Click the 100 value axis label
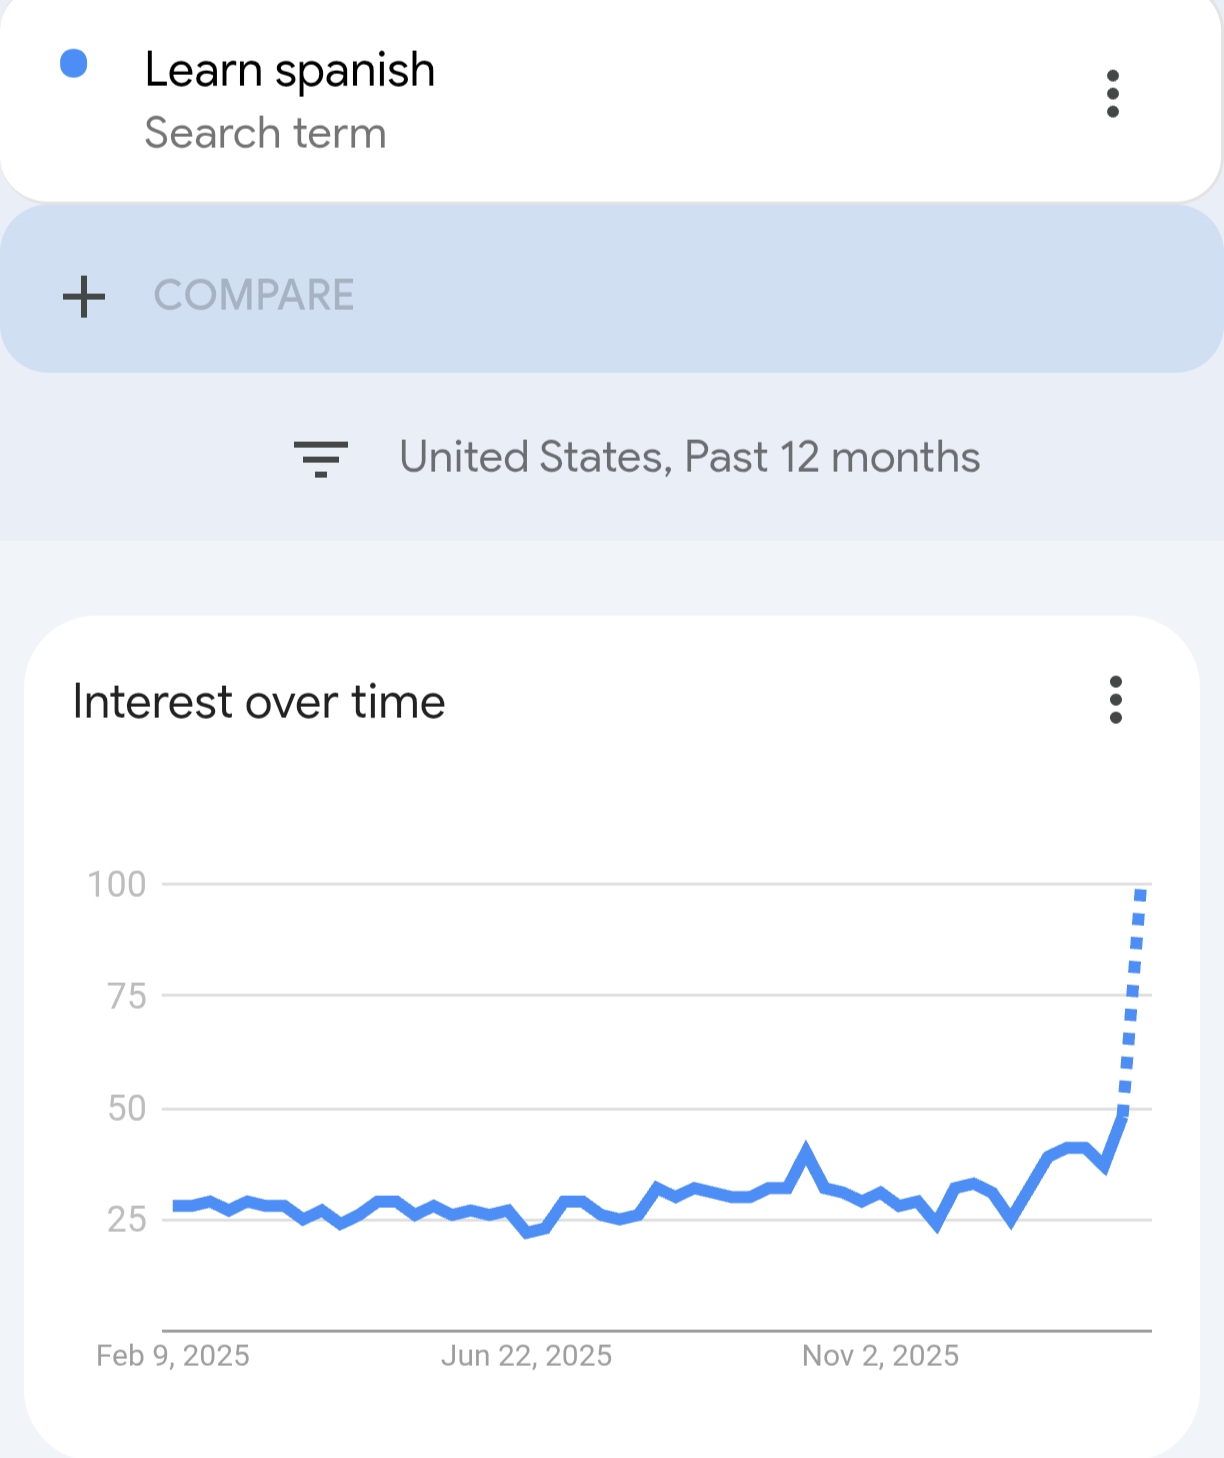The image size is (1224, 1458). 117,884
